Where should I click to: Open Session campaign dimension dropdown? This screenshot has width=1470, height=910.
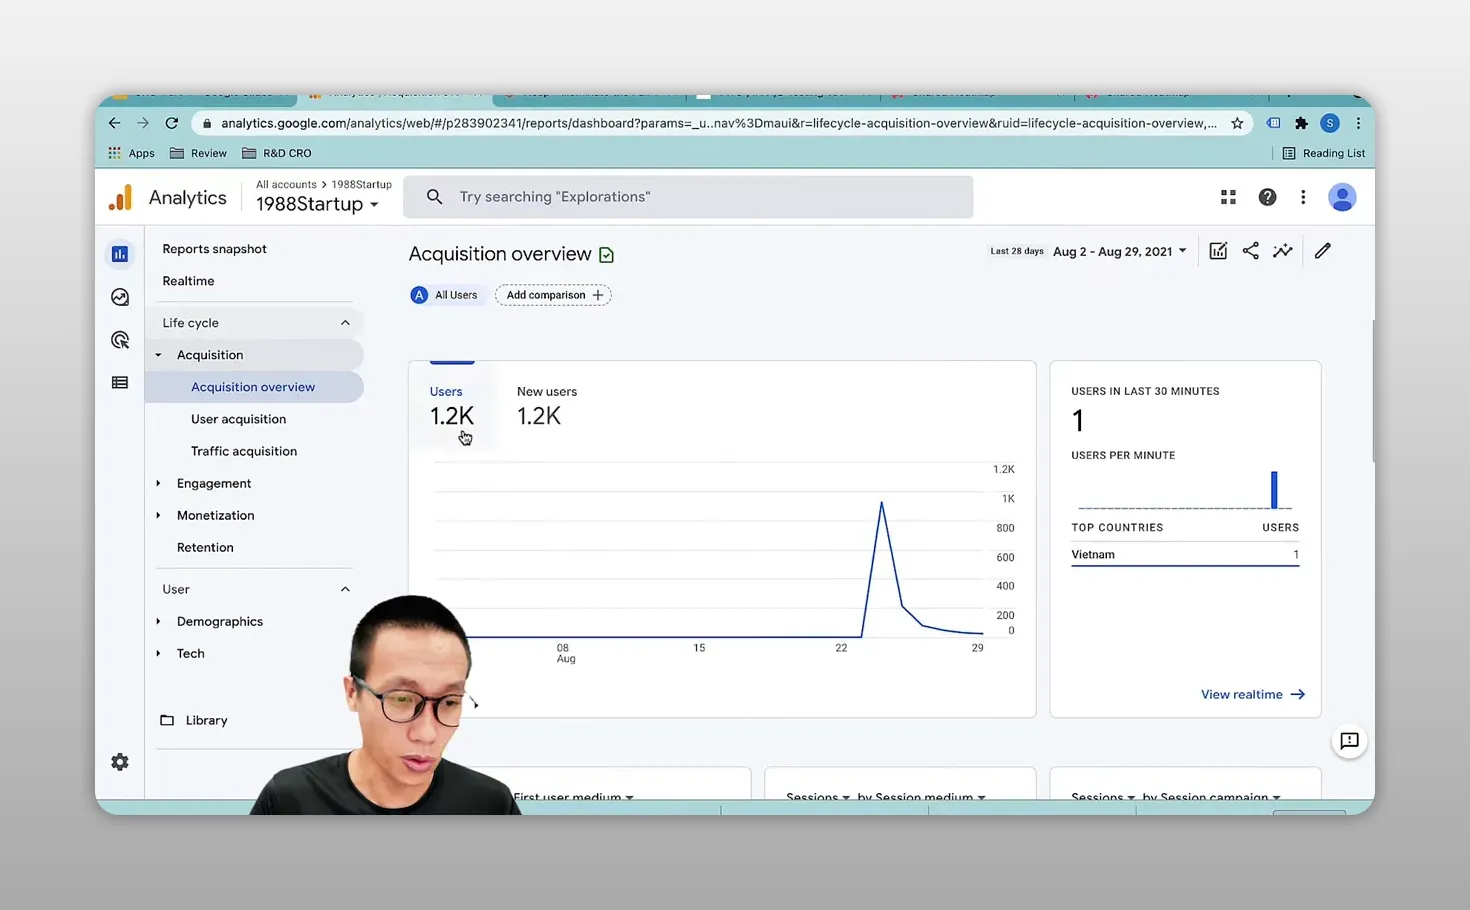point(1211,797)
